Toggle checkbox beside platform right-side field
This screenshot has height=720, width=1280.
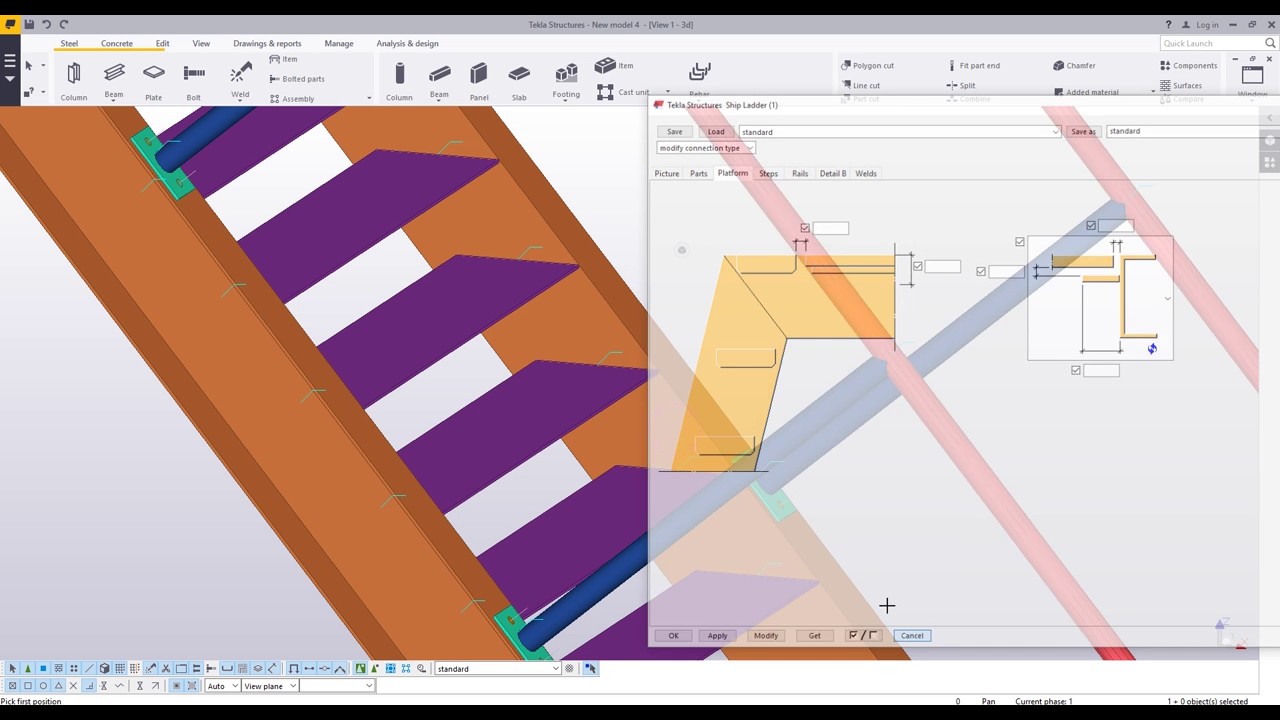918,266
